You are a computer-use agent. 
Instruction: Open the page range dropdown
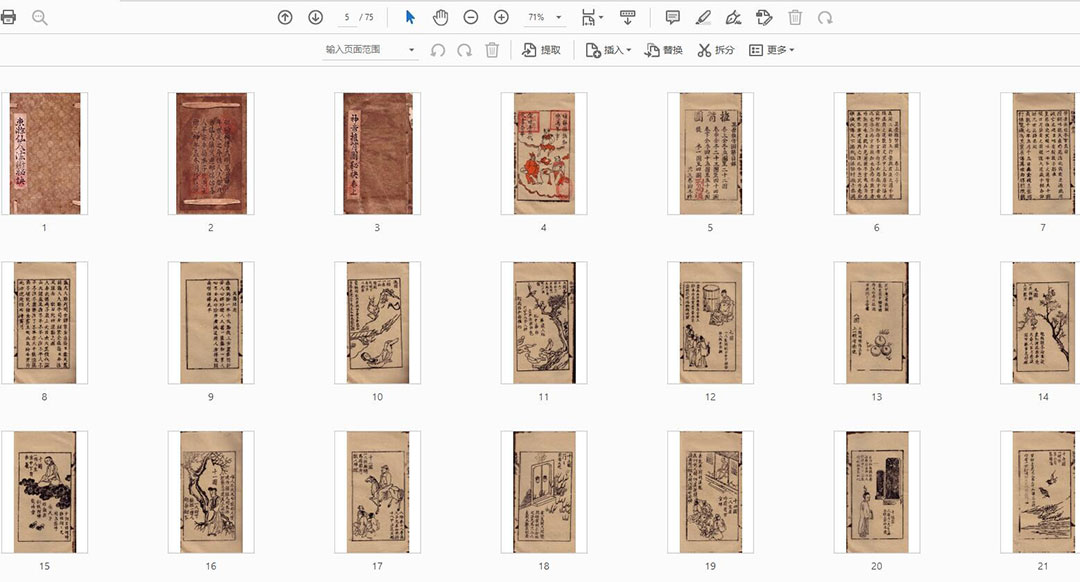[411, 50]
